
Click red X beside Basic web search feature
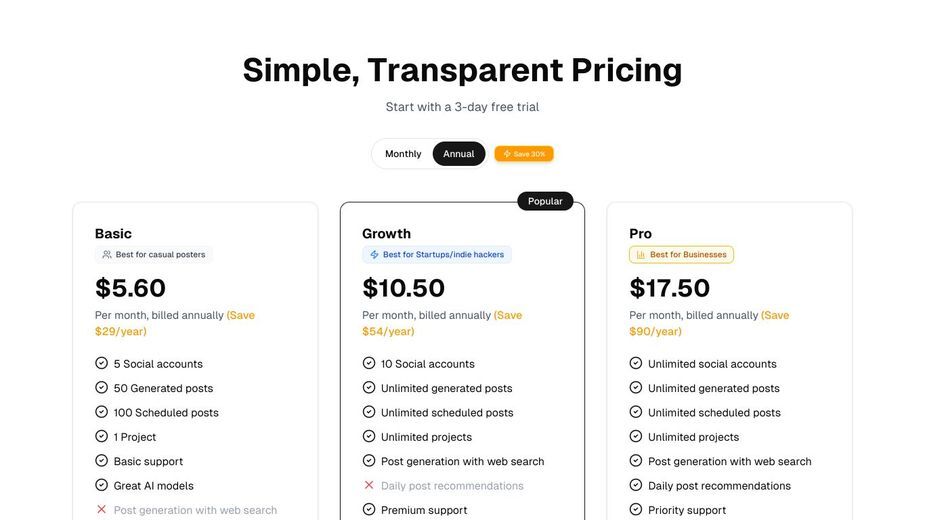click(101, 509)
